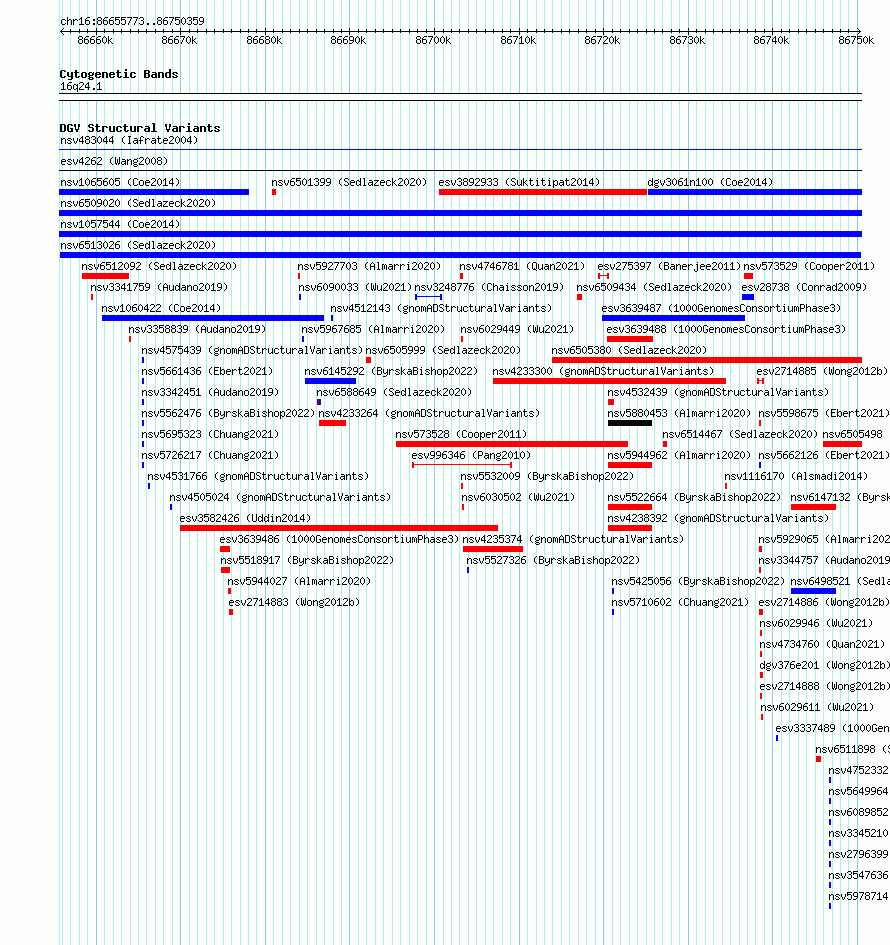Open nsv5695323 (Chuang2021) variant
This screenshot has height=945, width=890.
210,435
